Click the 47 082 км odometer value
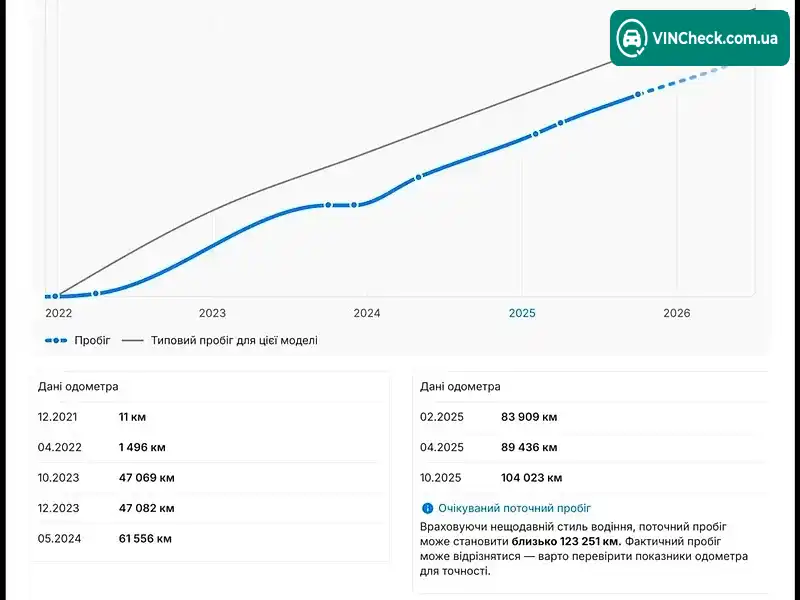 (147, 508)
